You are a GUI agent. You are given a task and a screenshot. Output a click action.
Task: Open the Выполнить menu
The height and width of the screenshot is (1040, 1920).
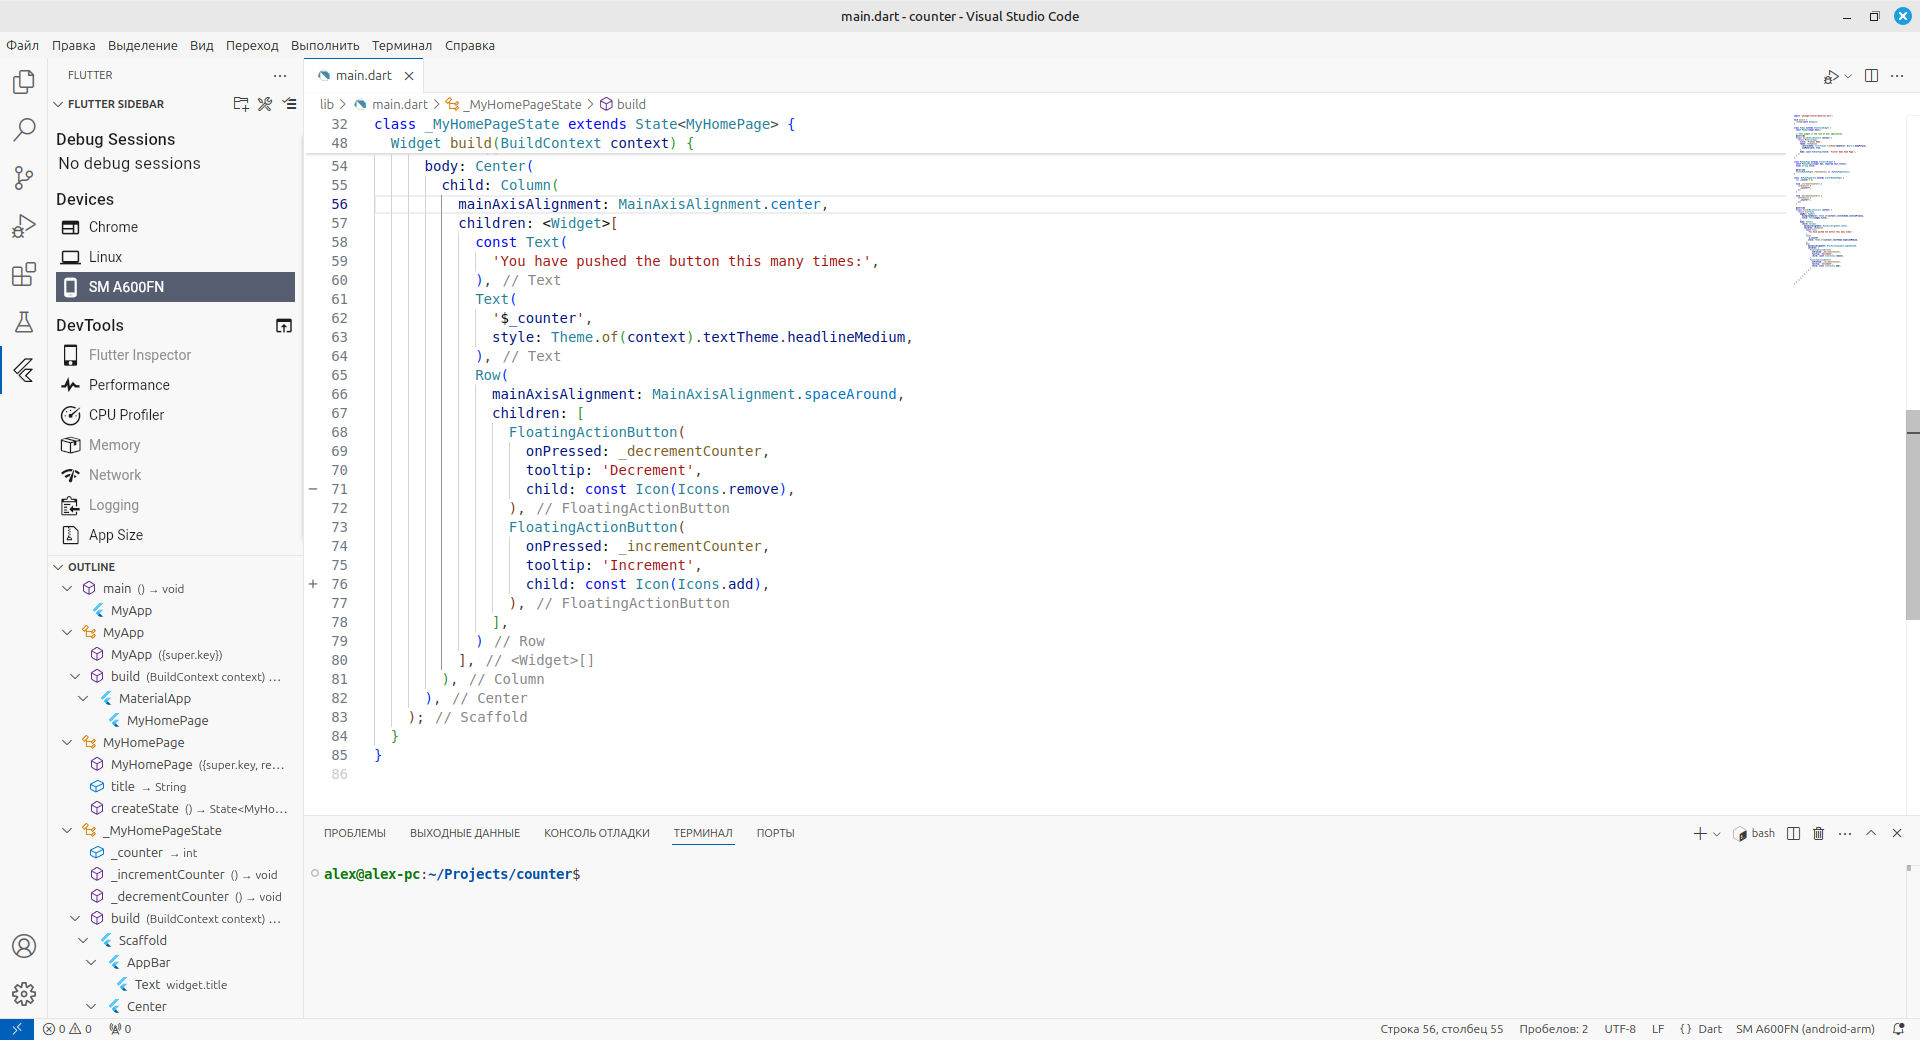325,45
